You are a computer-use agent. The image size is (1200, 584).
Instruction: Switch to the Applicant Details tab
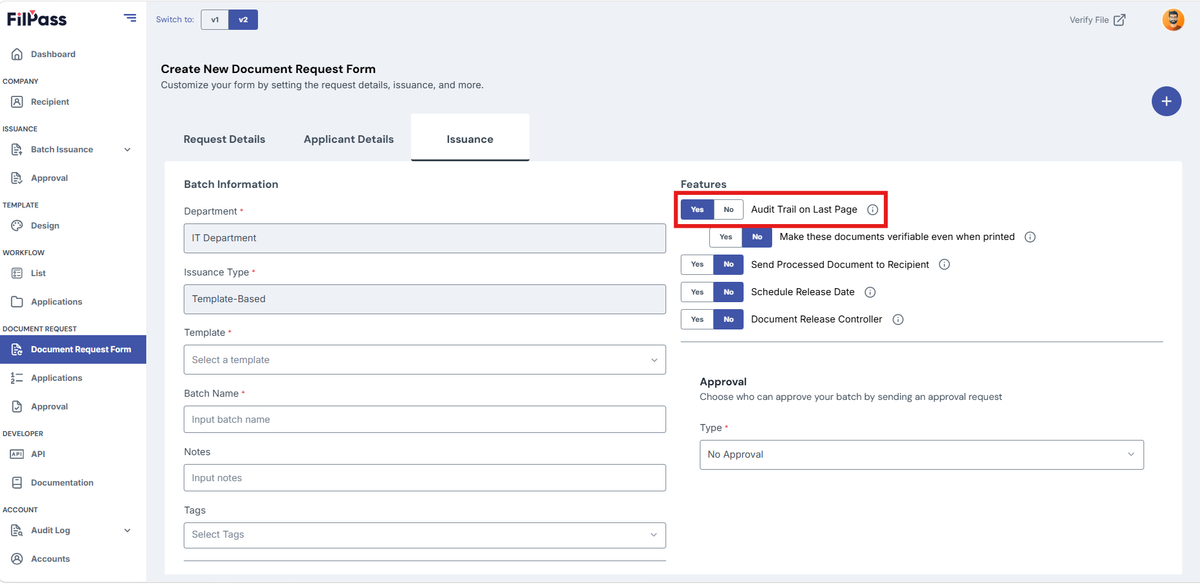349,139
